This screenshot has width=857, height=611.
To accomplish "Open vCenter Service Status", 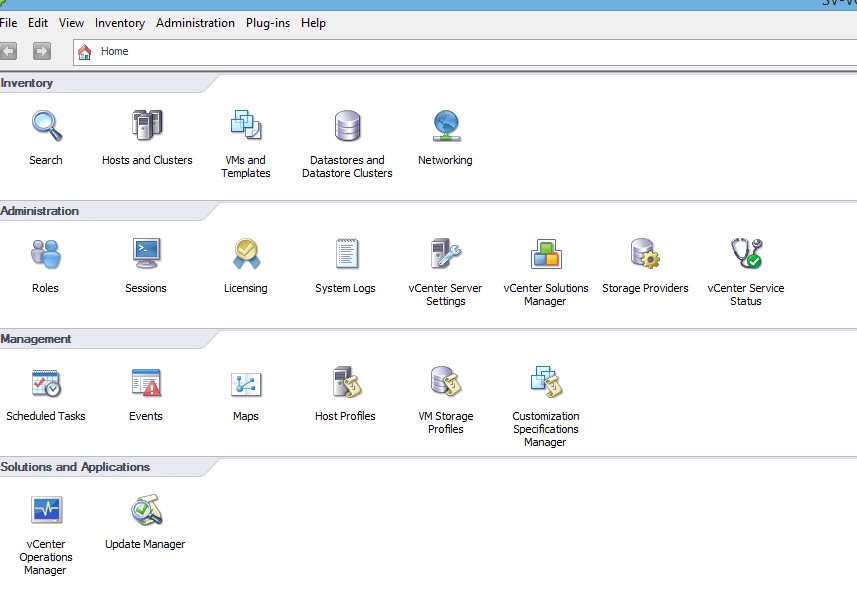I will click(x=747, y=254).
